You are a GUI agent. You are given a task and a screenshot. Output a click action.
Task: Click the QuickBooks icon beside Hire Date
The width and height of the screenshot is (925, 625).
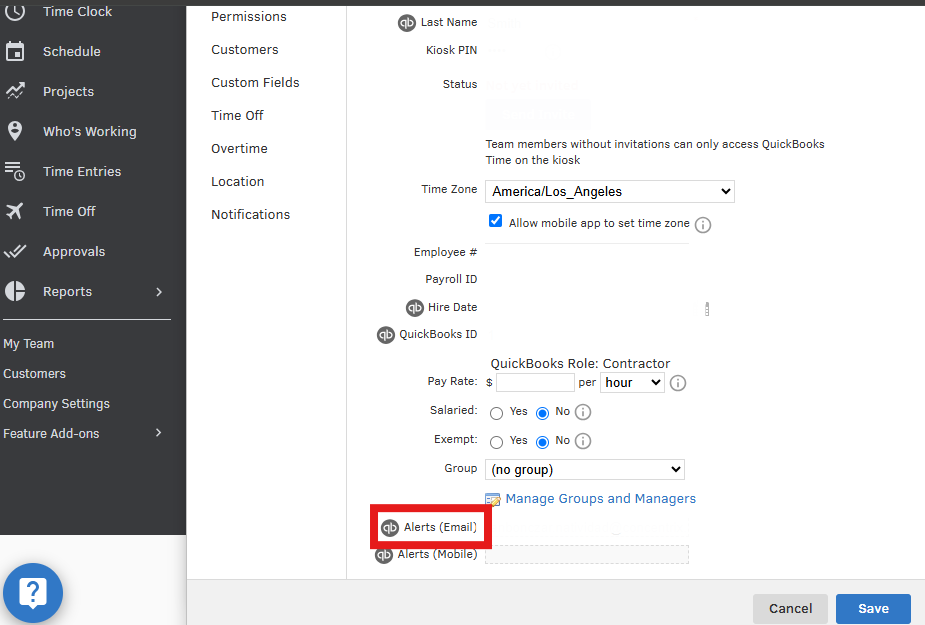pyautogui.click(x=415, y=307)
